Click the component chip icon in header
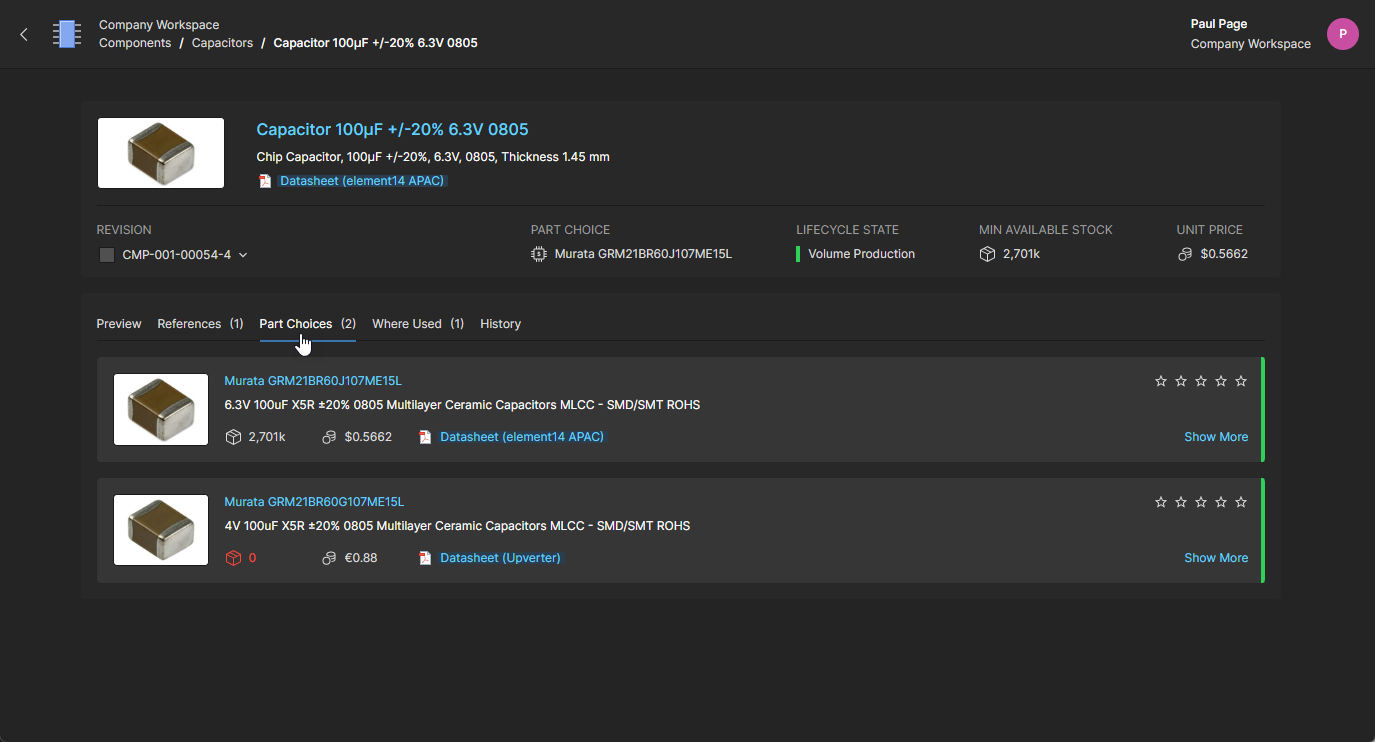Screen dimensions: 1375x742 (67, 34)
